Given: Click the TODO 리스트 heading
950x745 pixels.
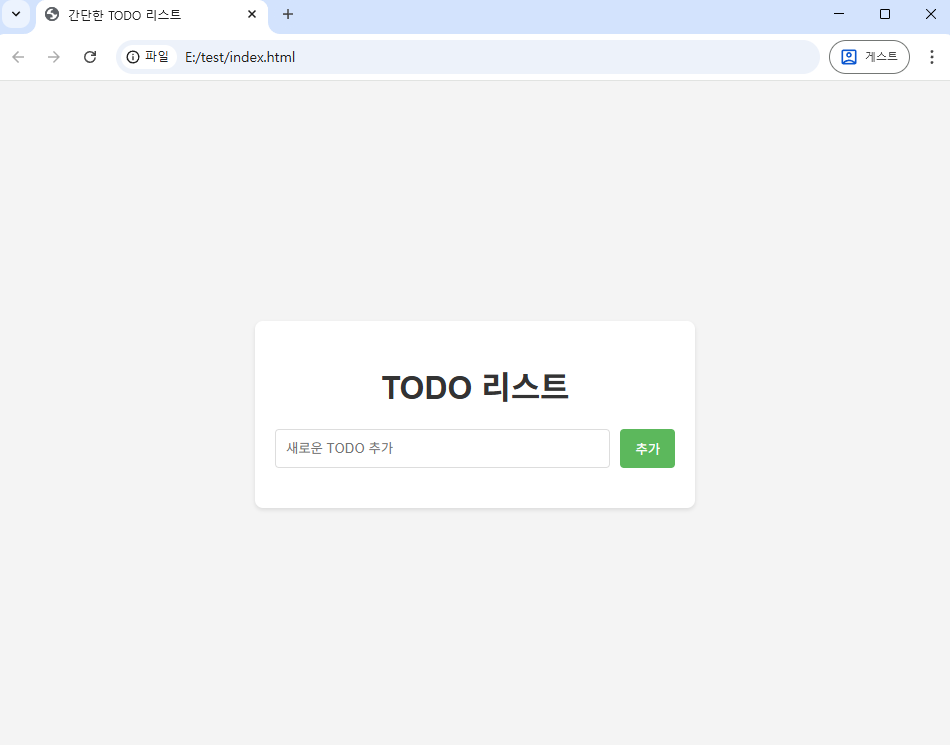Looking at the screenshot, I should (x=475, y=386).
